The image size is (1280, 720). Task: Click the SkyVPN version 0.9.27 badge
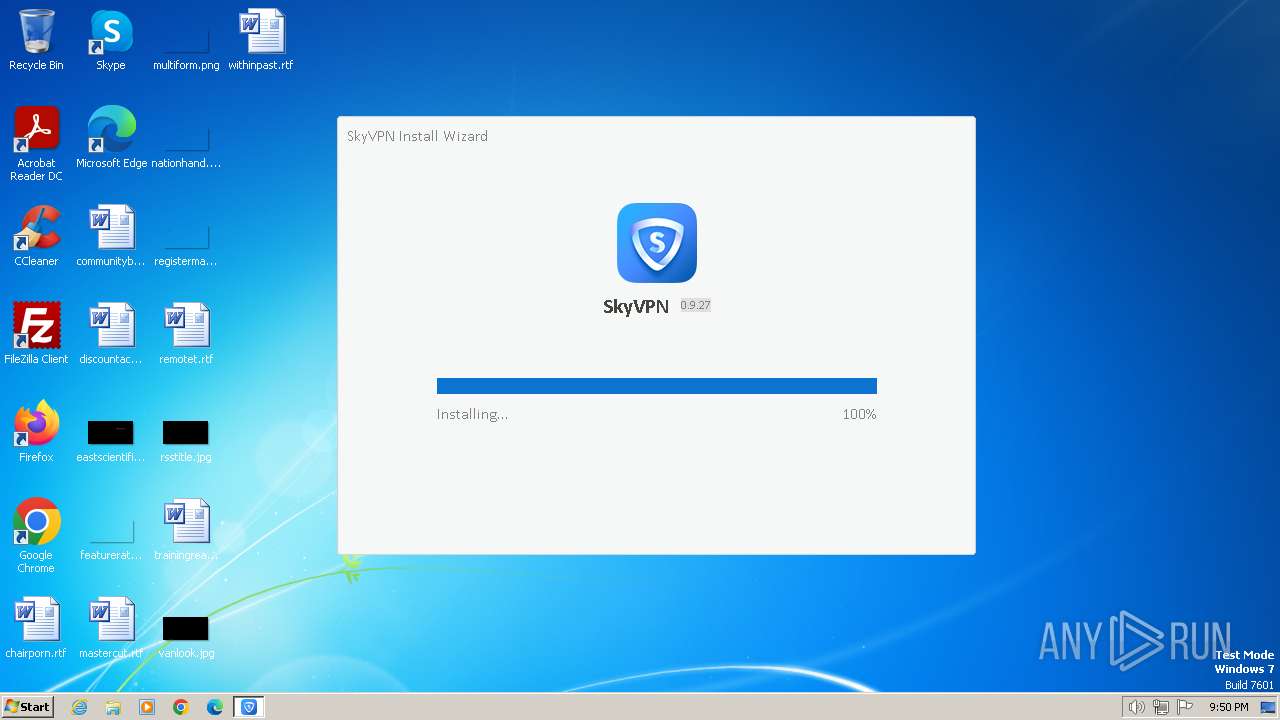tap(695, 305)
